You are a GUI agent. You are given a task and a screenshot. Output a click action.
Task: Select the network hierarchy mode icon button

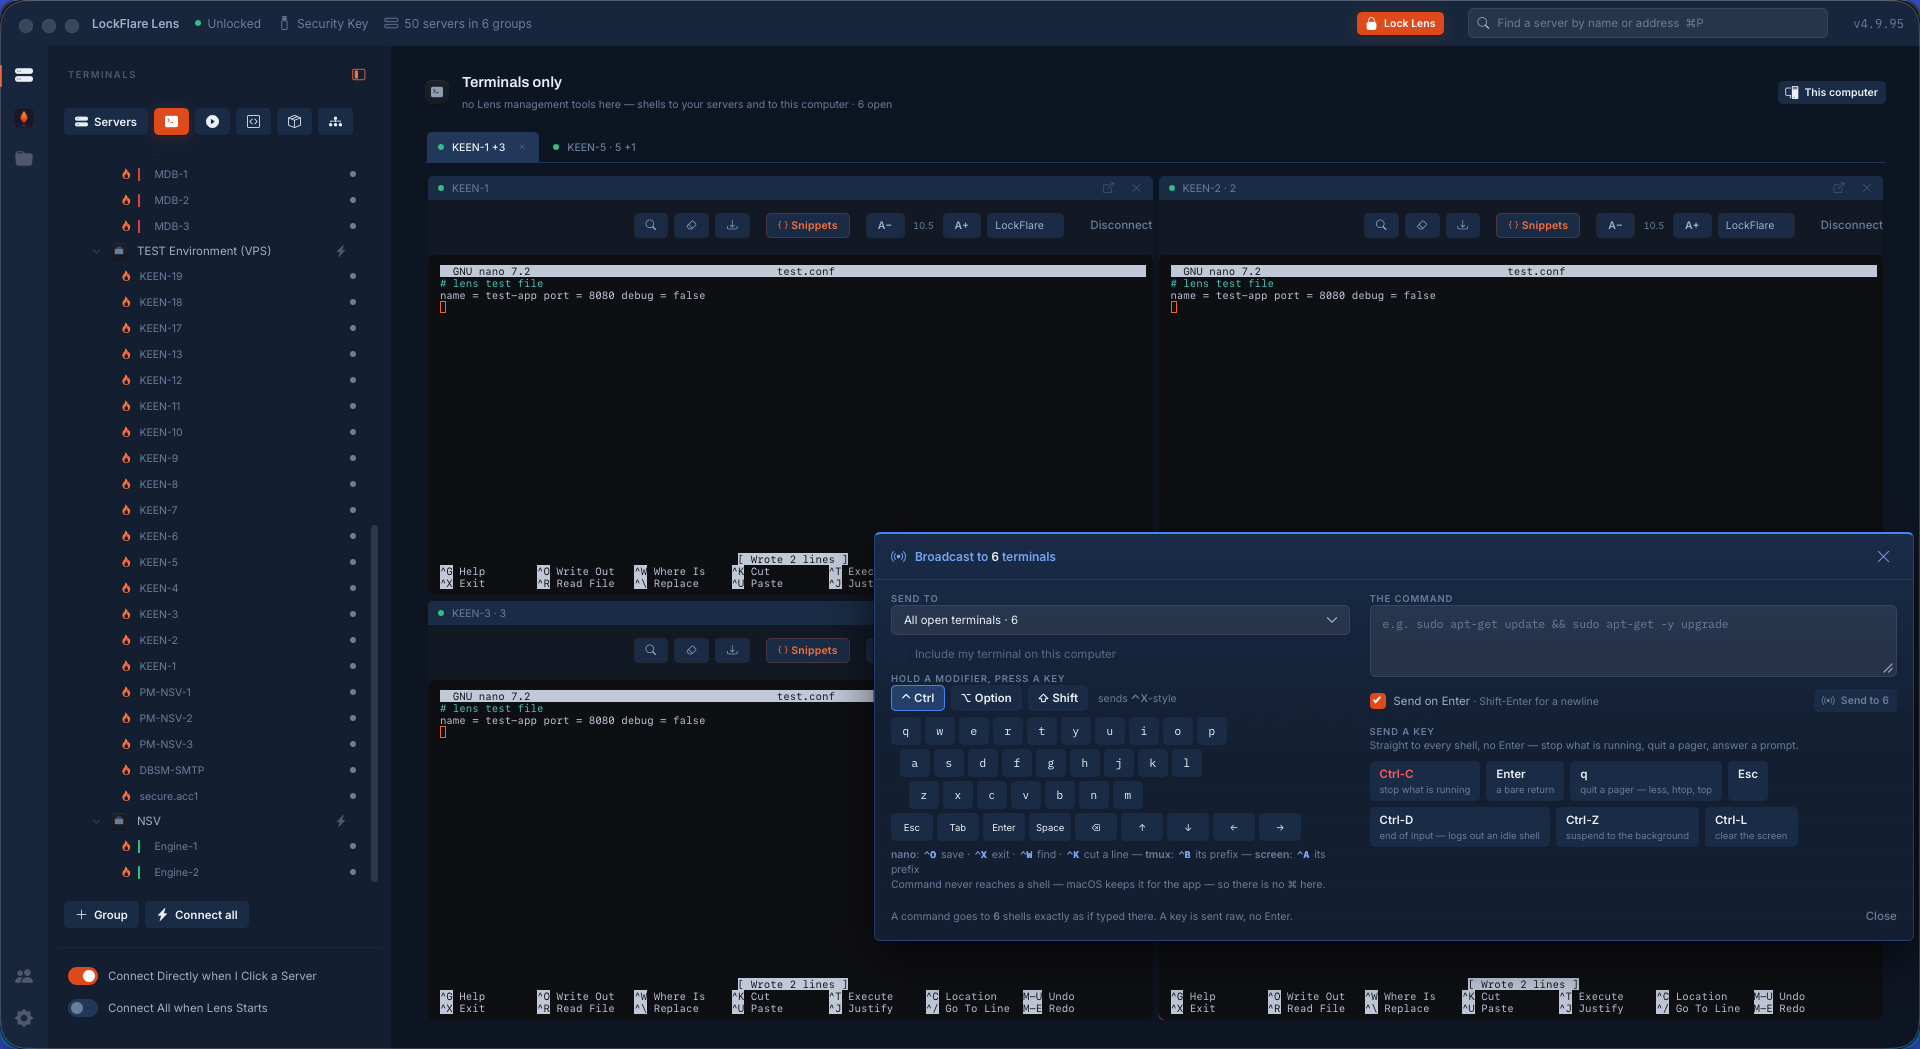pyautogui.click(x=336, y=122)
